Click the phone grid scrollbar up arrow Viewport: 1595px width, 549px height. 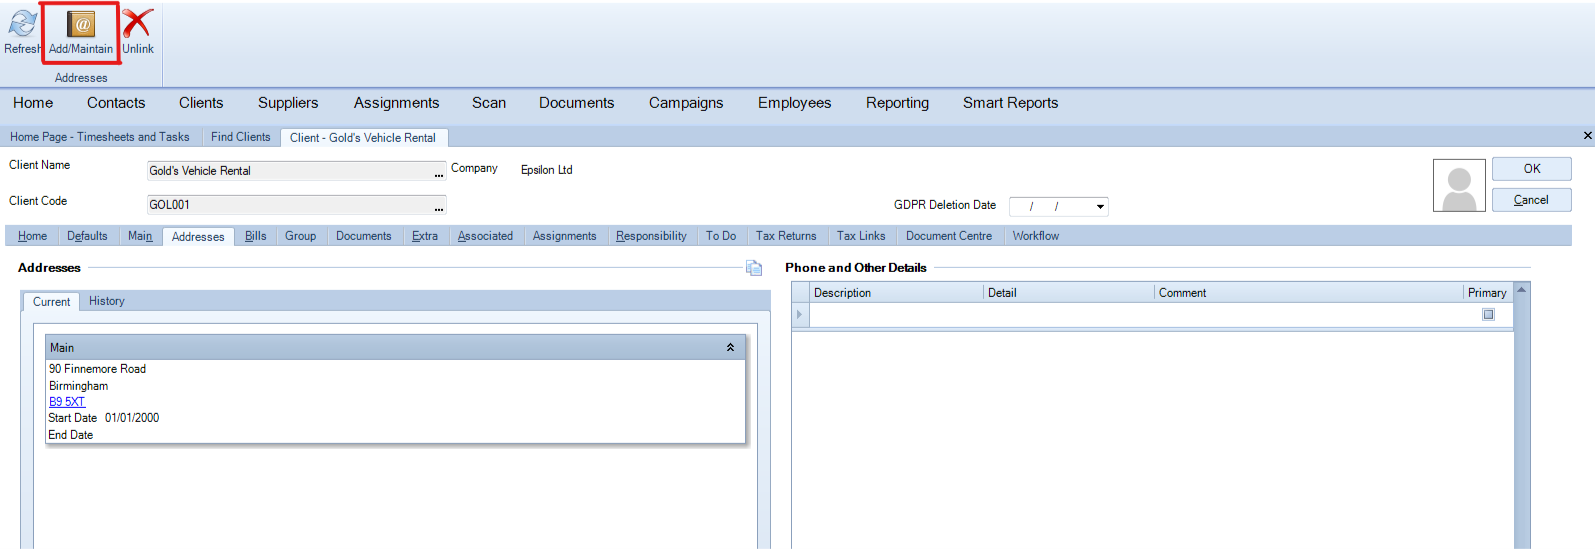[1522, 290]
